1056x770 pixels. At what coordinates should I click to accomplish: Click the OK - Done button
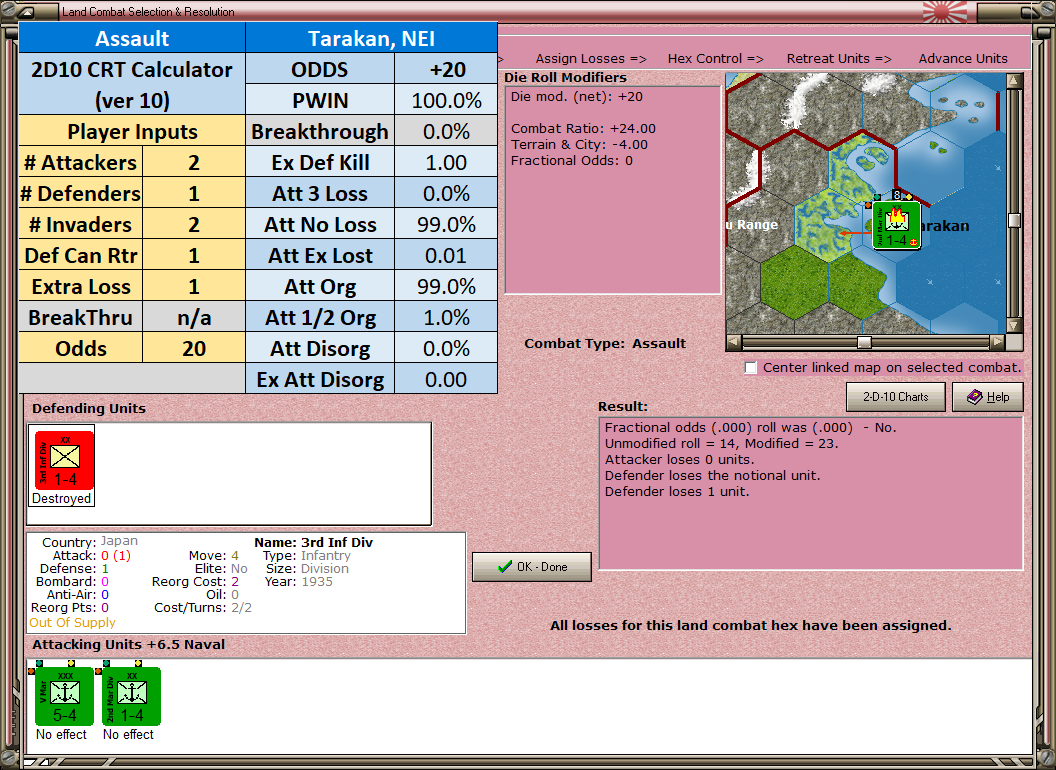[x=532, y=567]
